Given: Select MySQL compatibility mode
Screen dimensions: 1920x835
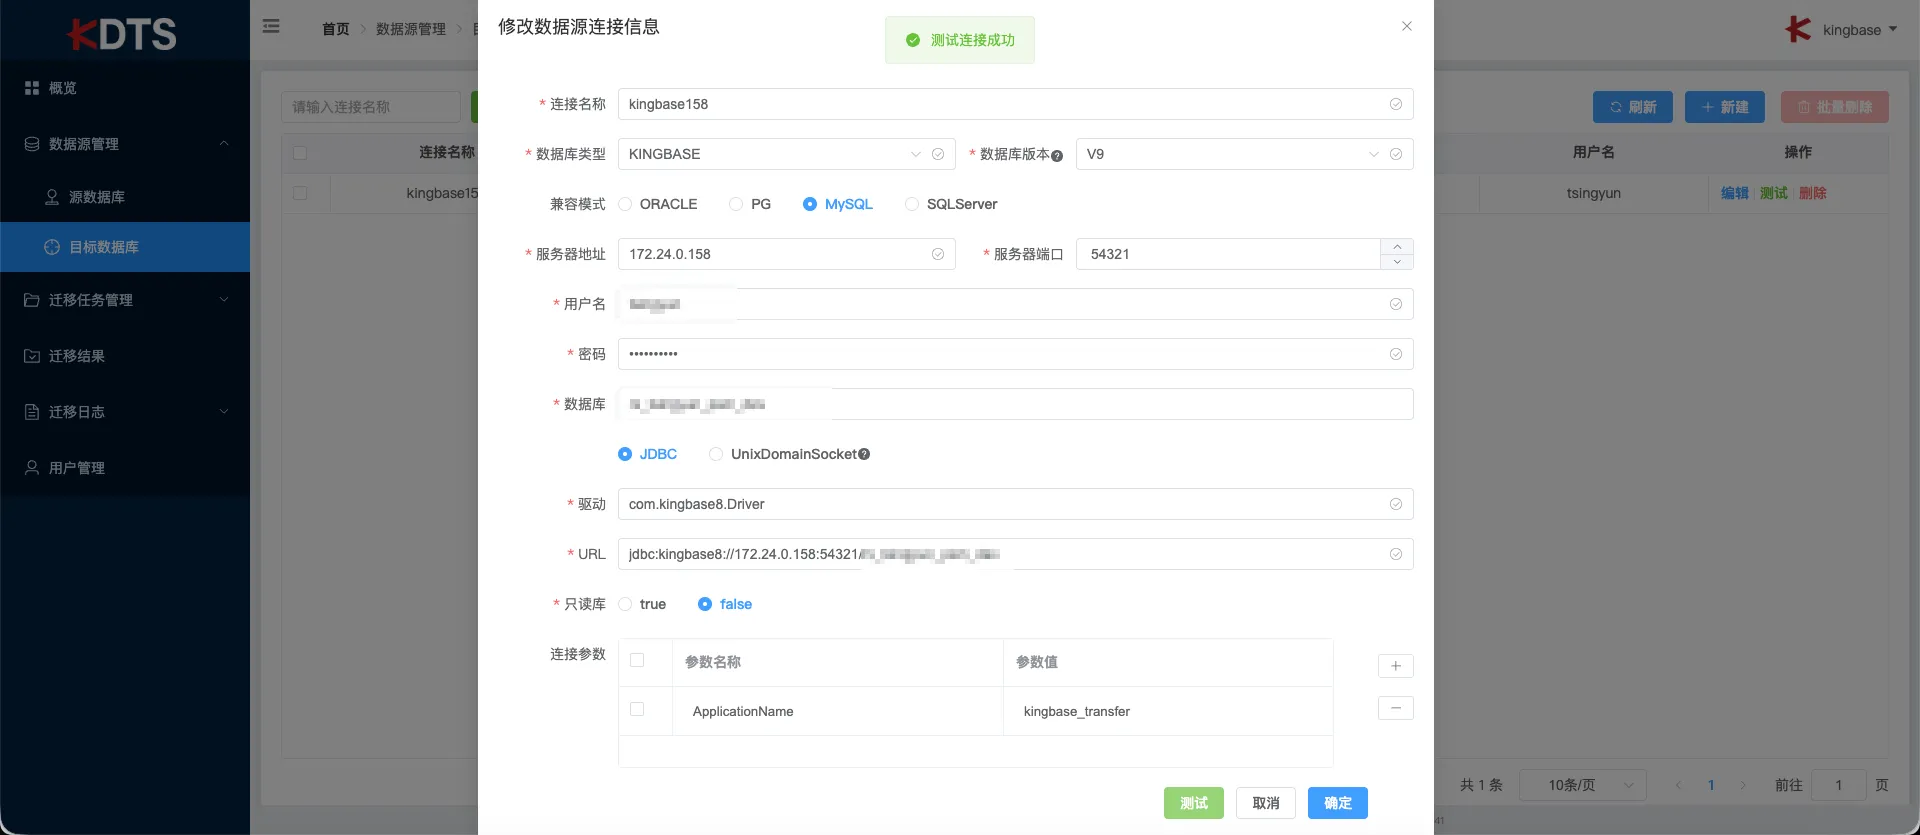Looking at the screenshot, I should point(838,204).
